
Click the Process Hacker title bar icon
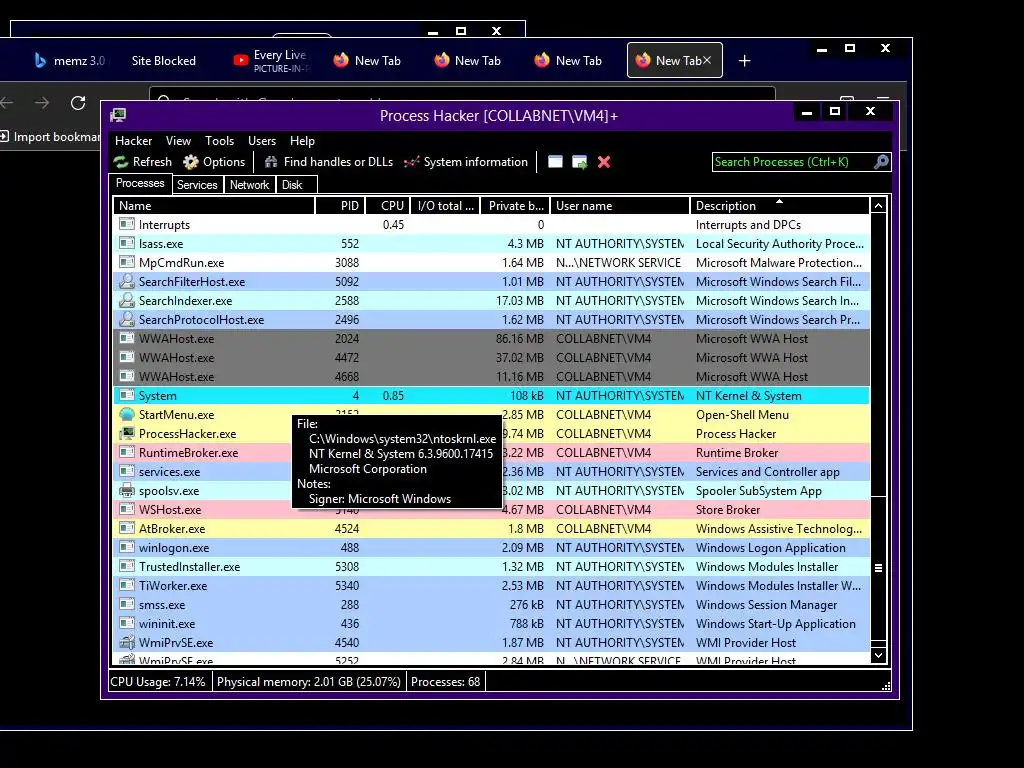[118, 116]
